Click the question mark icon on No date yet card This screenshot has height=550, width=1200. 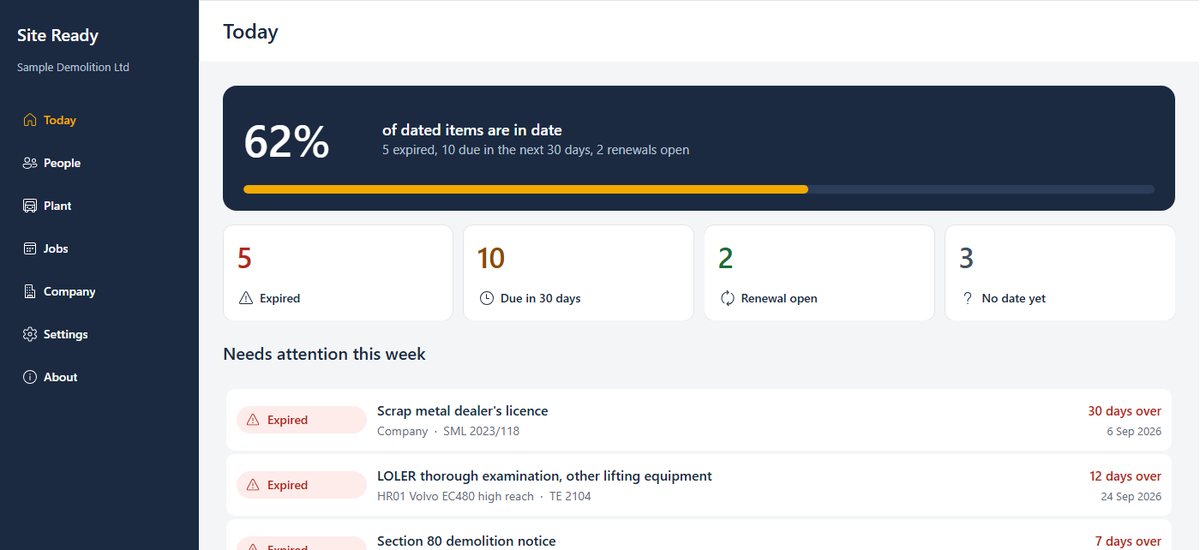(x=968, y=298)
